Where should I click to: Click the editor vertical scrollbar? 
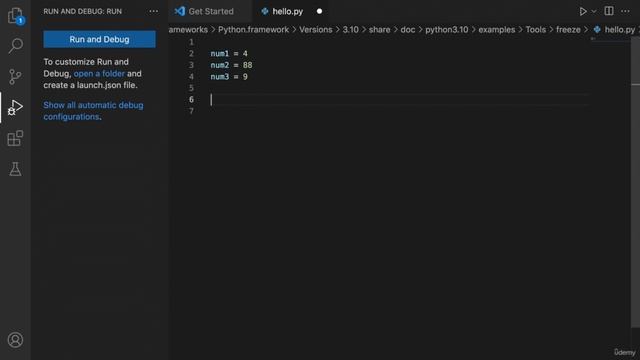(635, 182)
